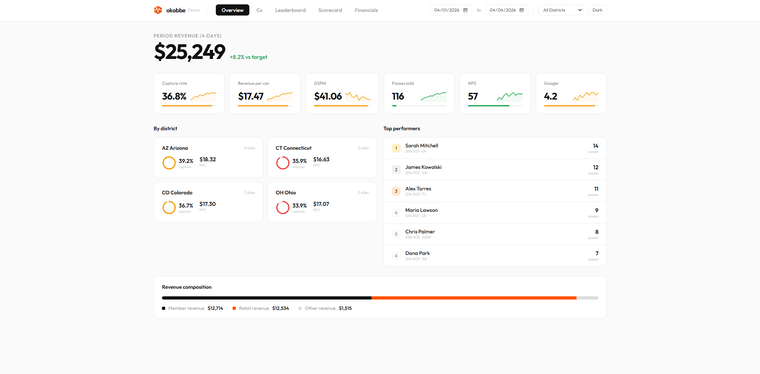Image resolution: width=760 pixels, height=374 pixels.
Task: Click the start date field 04/01/2026
Action: click(x=451, y=10)
